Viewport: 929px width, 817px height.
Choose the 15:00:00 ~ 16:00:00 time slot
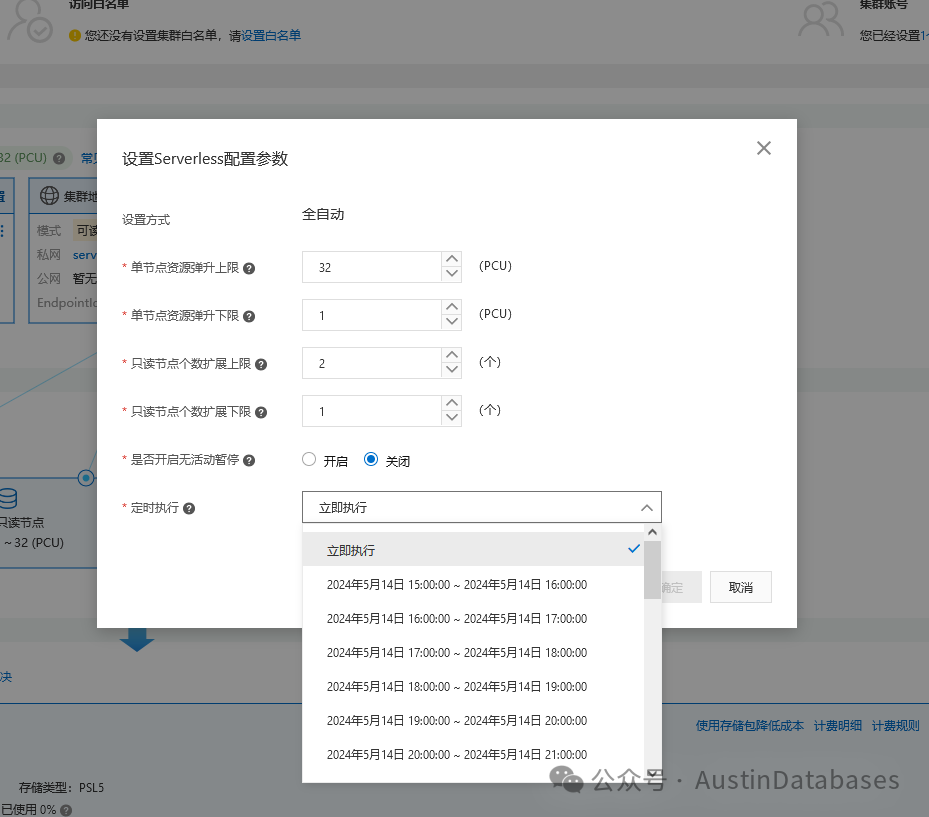[473, 585]
